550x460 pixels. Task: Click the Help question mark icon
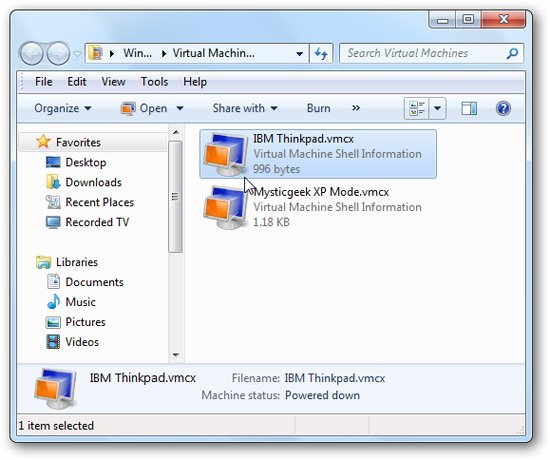[x=503, y=108]
